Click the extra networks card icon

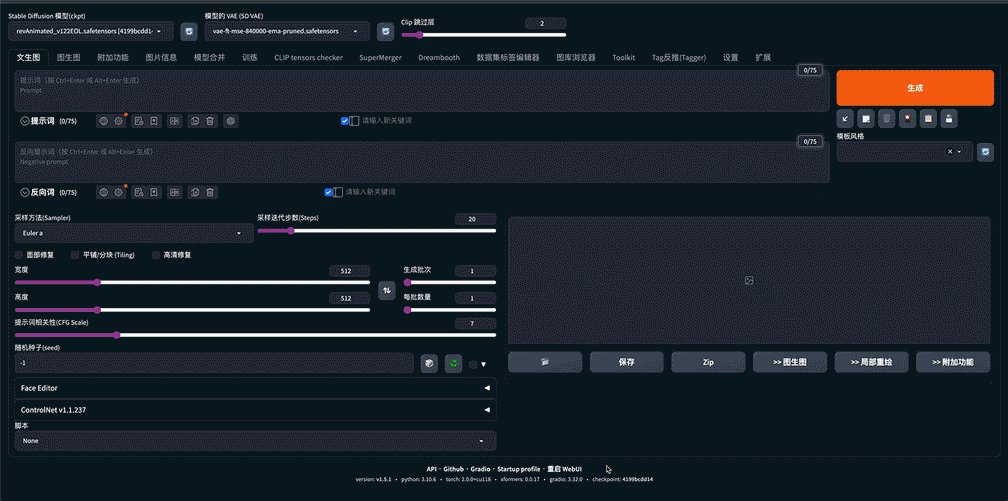pos(907,118)
